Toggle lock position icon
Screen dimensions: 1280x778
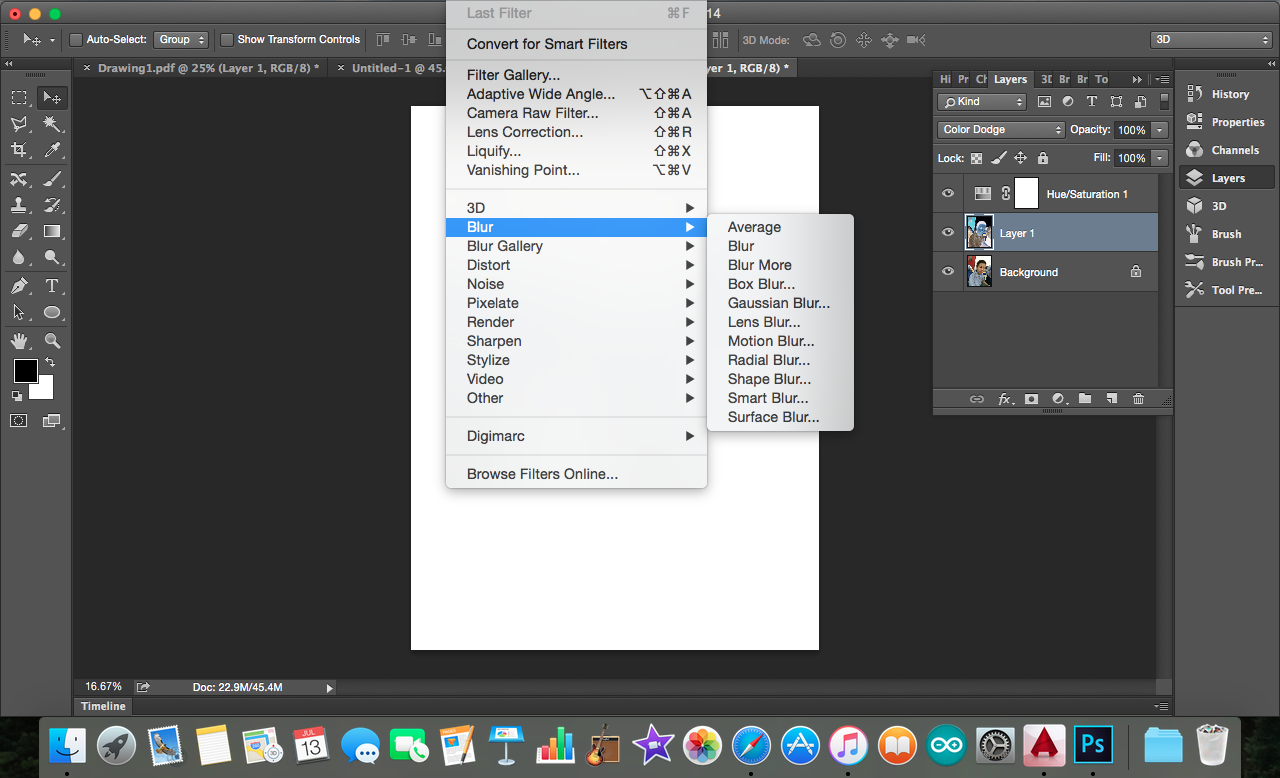click(1021, 158)
